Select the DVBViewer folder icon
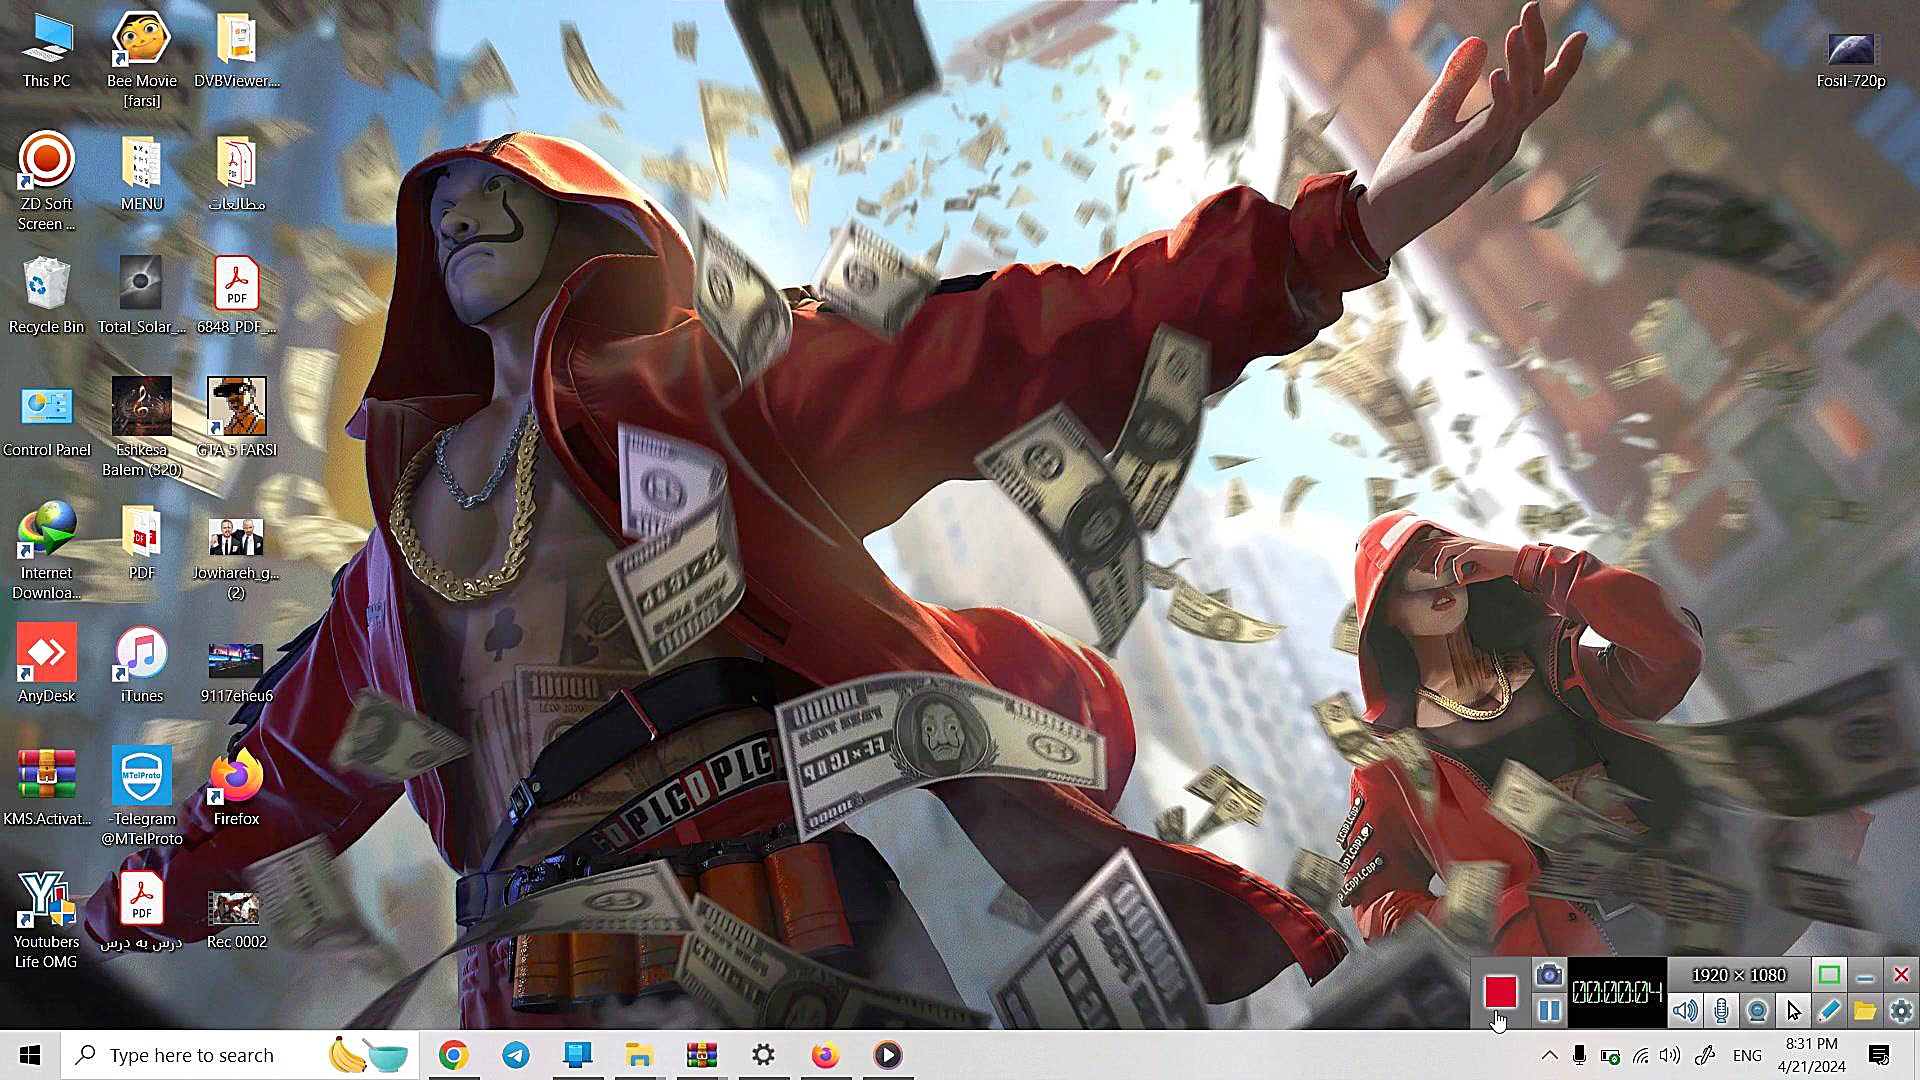The image size is (1920, 1080). (x=237, y=50)
